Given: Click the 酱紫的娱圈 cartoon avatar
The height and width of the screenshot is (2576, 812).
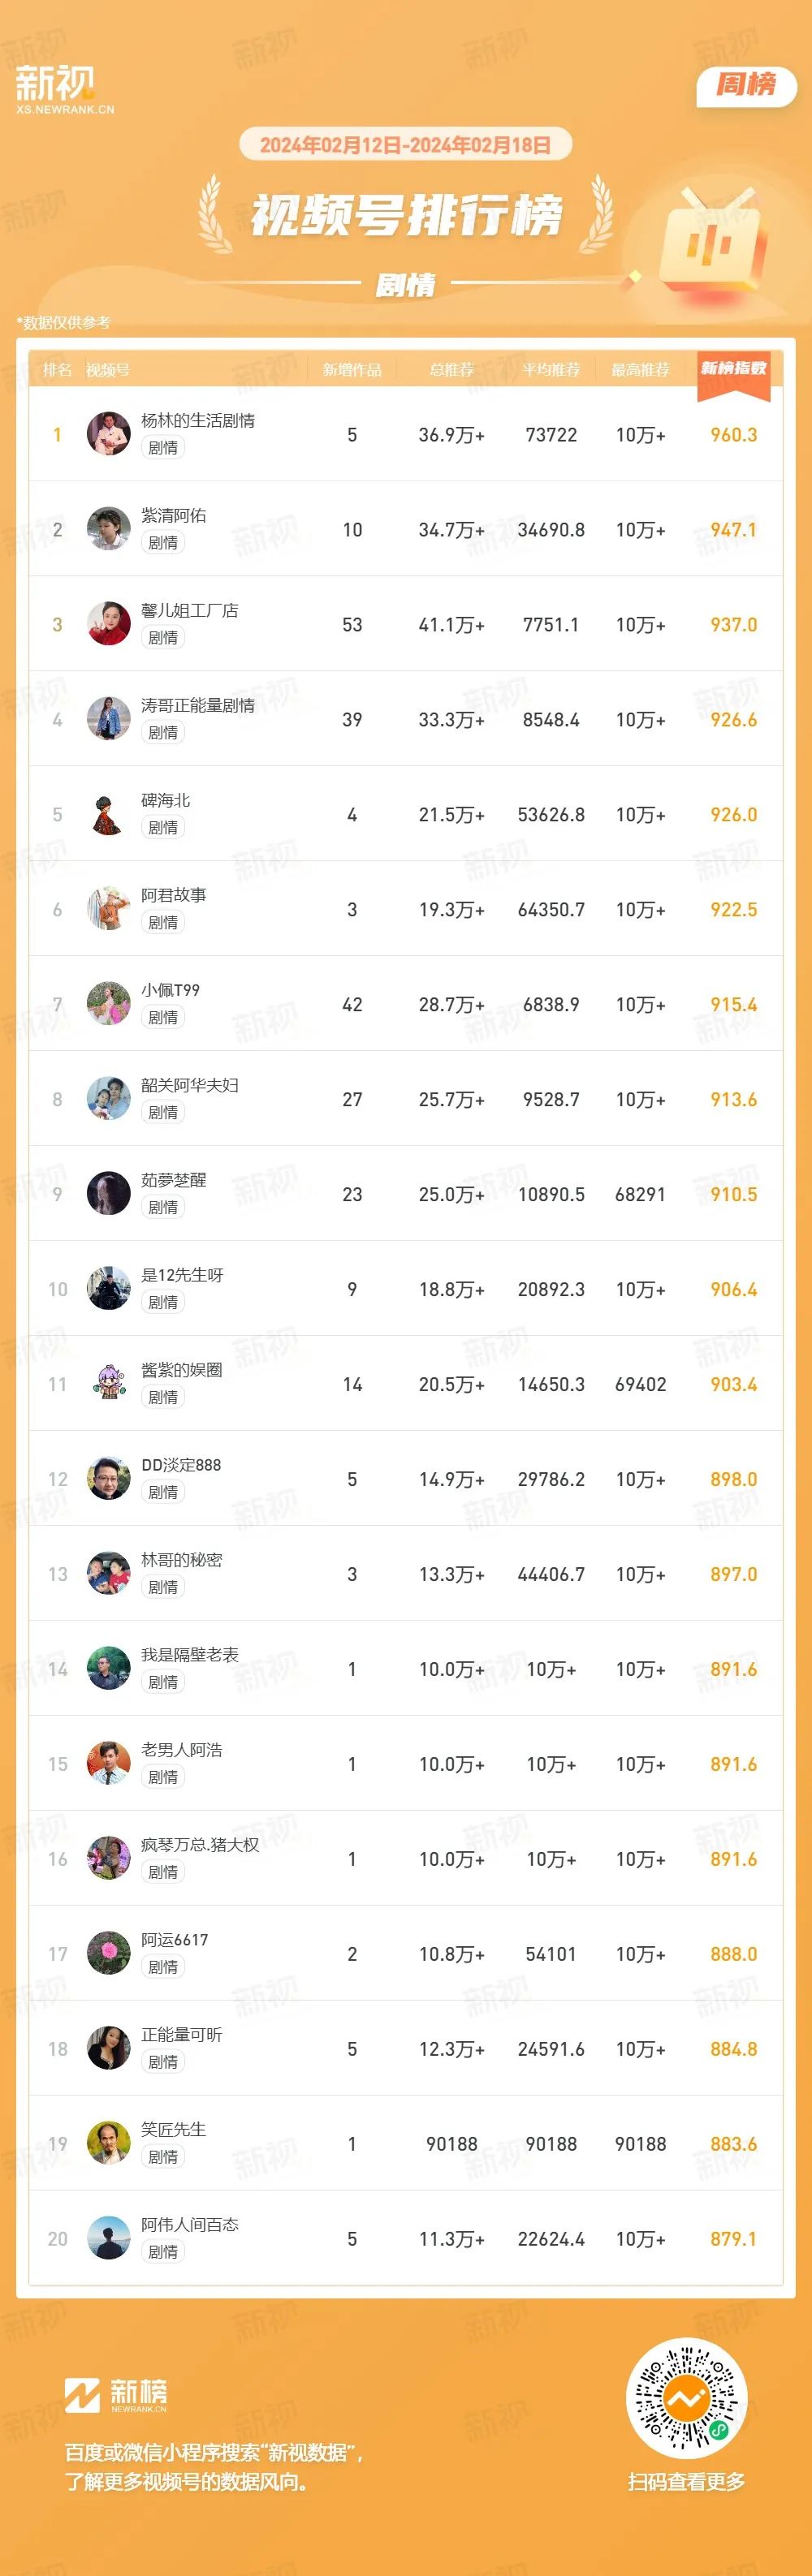Looking at the screenshot, I should click(x=109, y=1384).
